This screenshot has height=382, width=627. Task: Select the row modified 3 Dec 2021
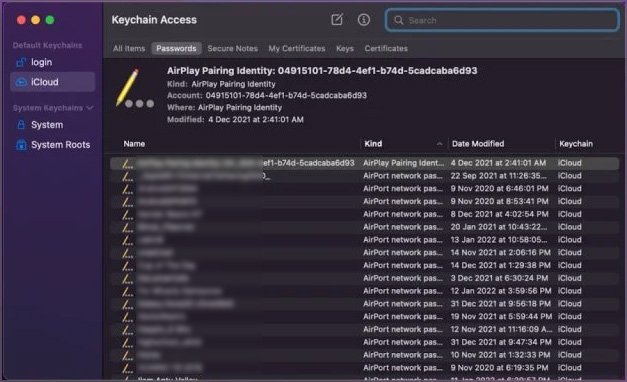pyautogui.click(x=364, y=278)
